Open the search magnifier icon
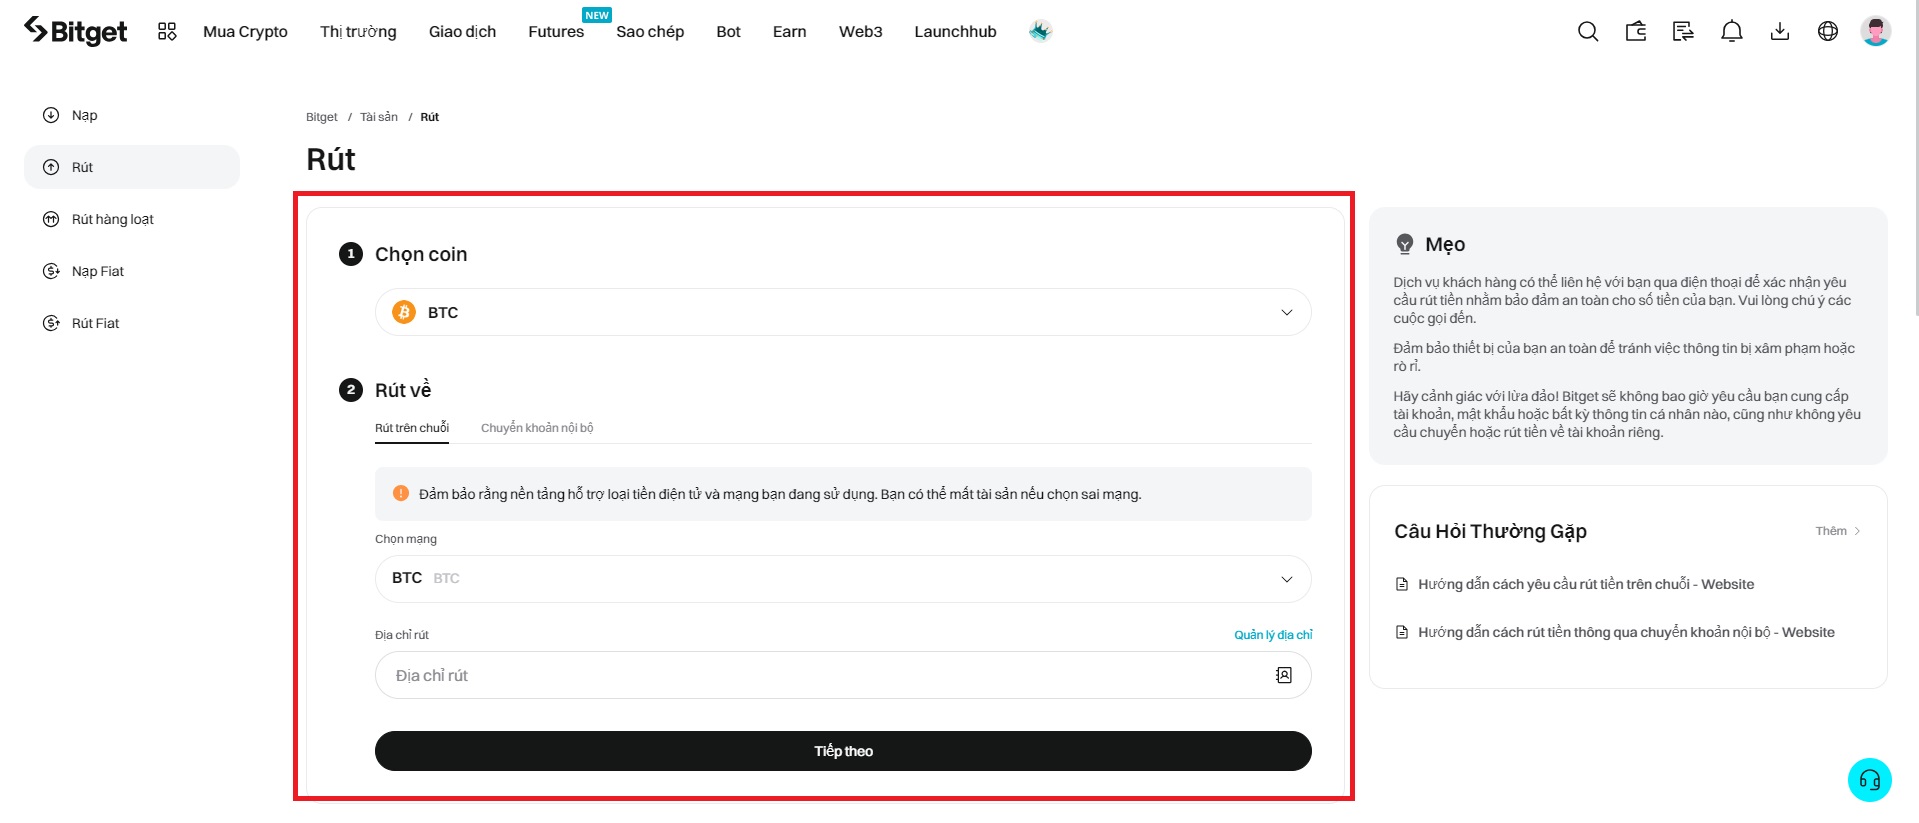Viewport: 1919px width, 823px height. (x=1588, y=31)
